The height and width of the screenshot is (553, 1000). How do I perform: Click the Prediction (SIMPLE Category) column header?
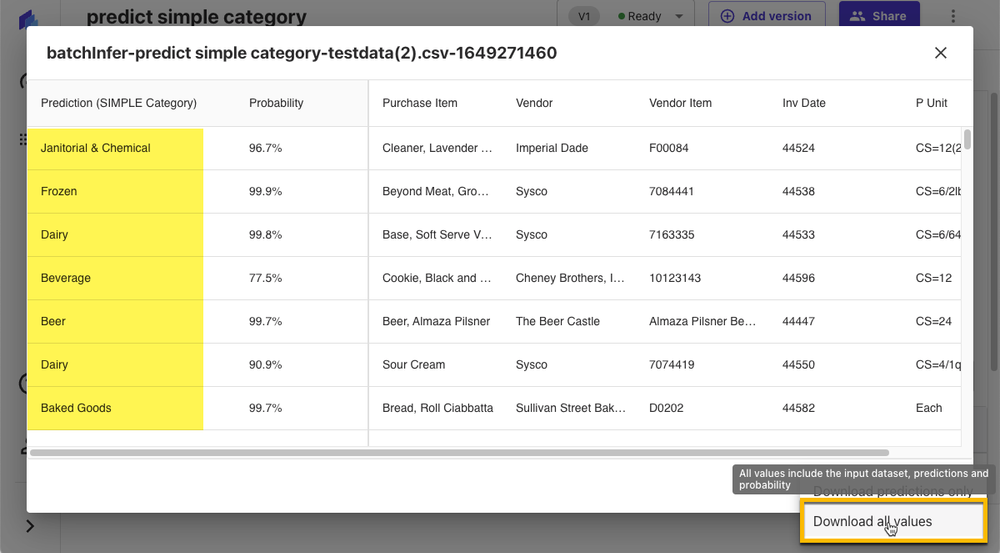[x=119, y=103]
